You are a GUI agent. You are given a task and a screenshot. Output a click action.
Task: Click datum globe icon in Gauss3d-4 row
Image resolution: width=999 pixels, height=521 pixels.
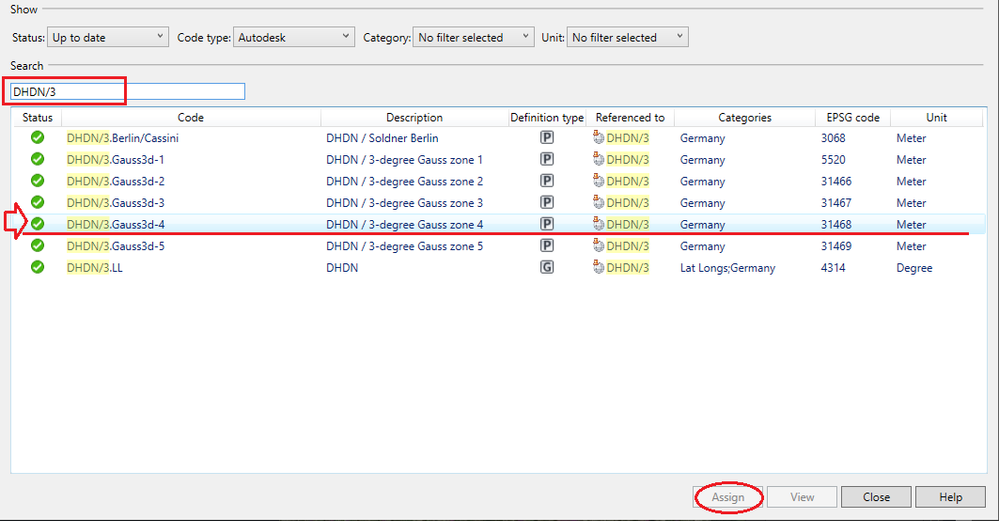(x=598, y=224)
